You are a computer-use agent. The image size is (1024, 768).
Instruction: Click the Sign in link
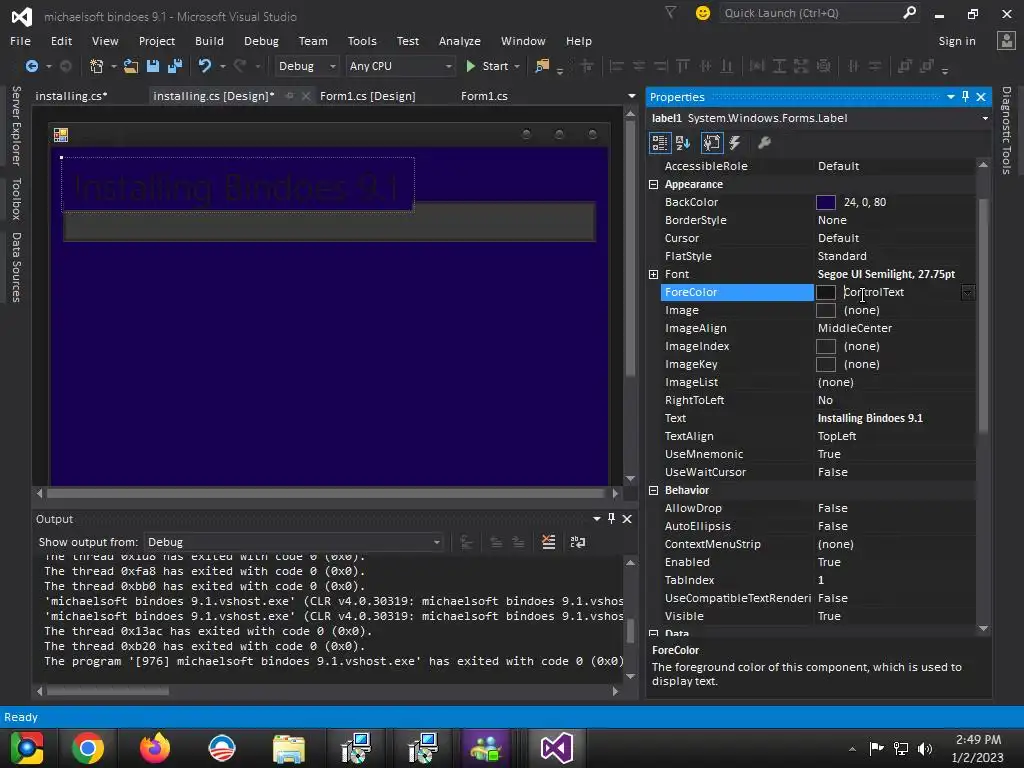957,41
